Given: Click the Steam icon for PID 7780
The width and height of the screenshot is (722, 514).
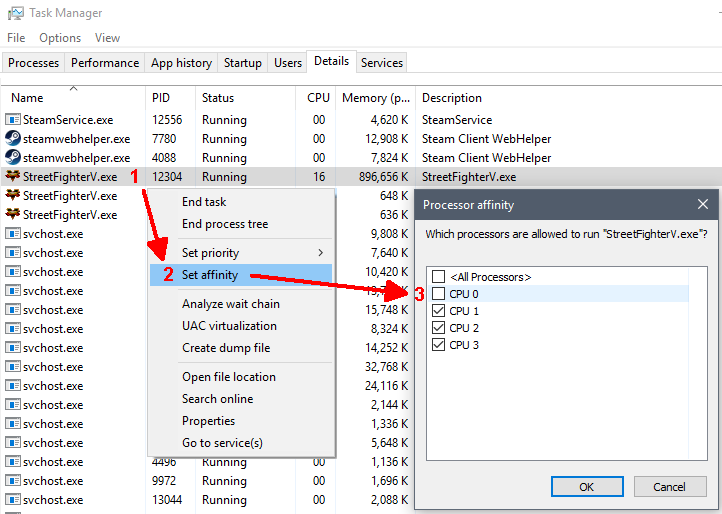Looking at the screenshot, I should pos(13,138).
